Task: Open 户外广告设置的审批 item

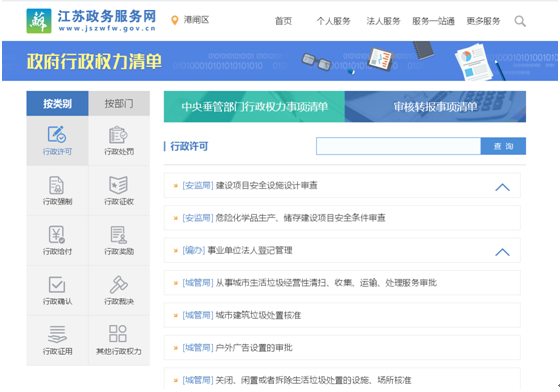Action: pos(254,348)
